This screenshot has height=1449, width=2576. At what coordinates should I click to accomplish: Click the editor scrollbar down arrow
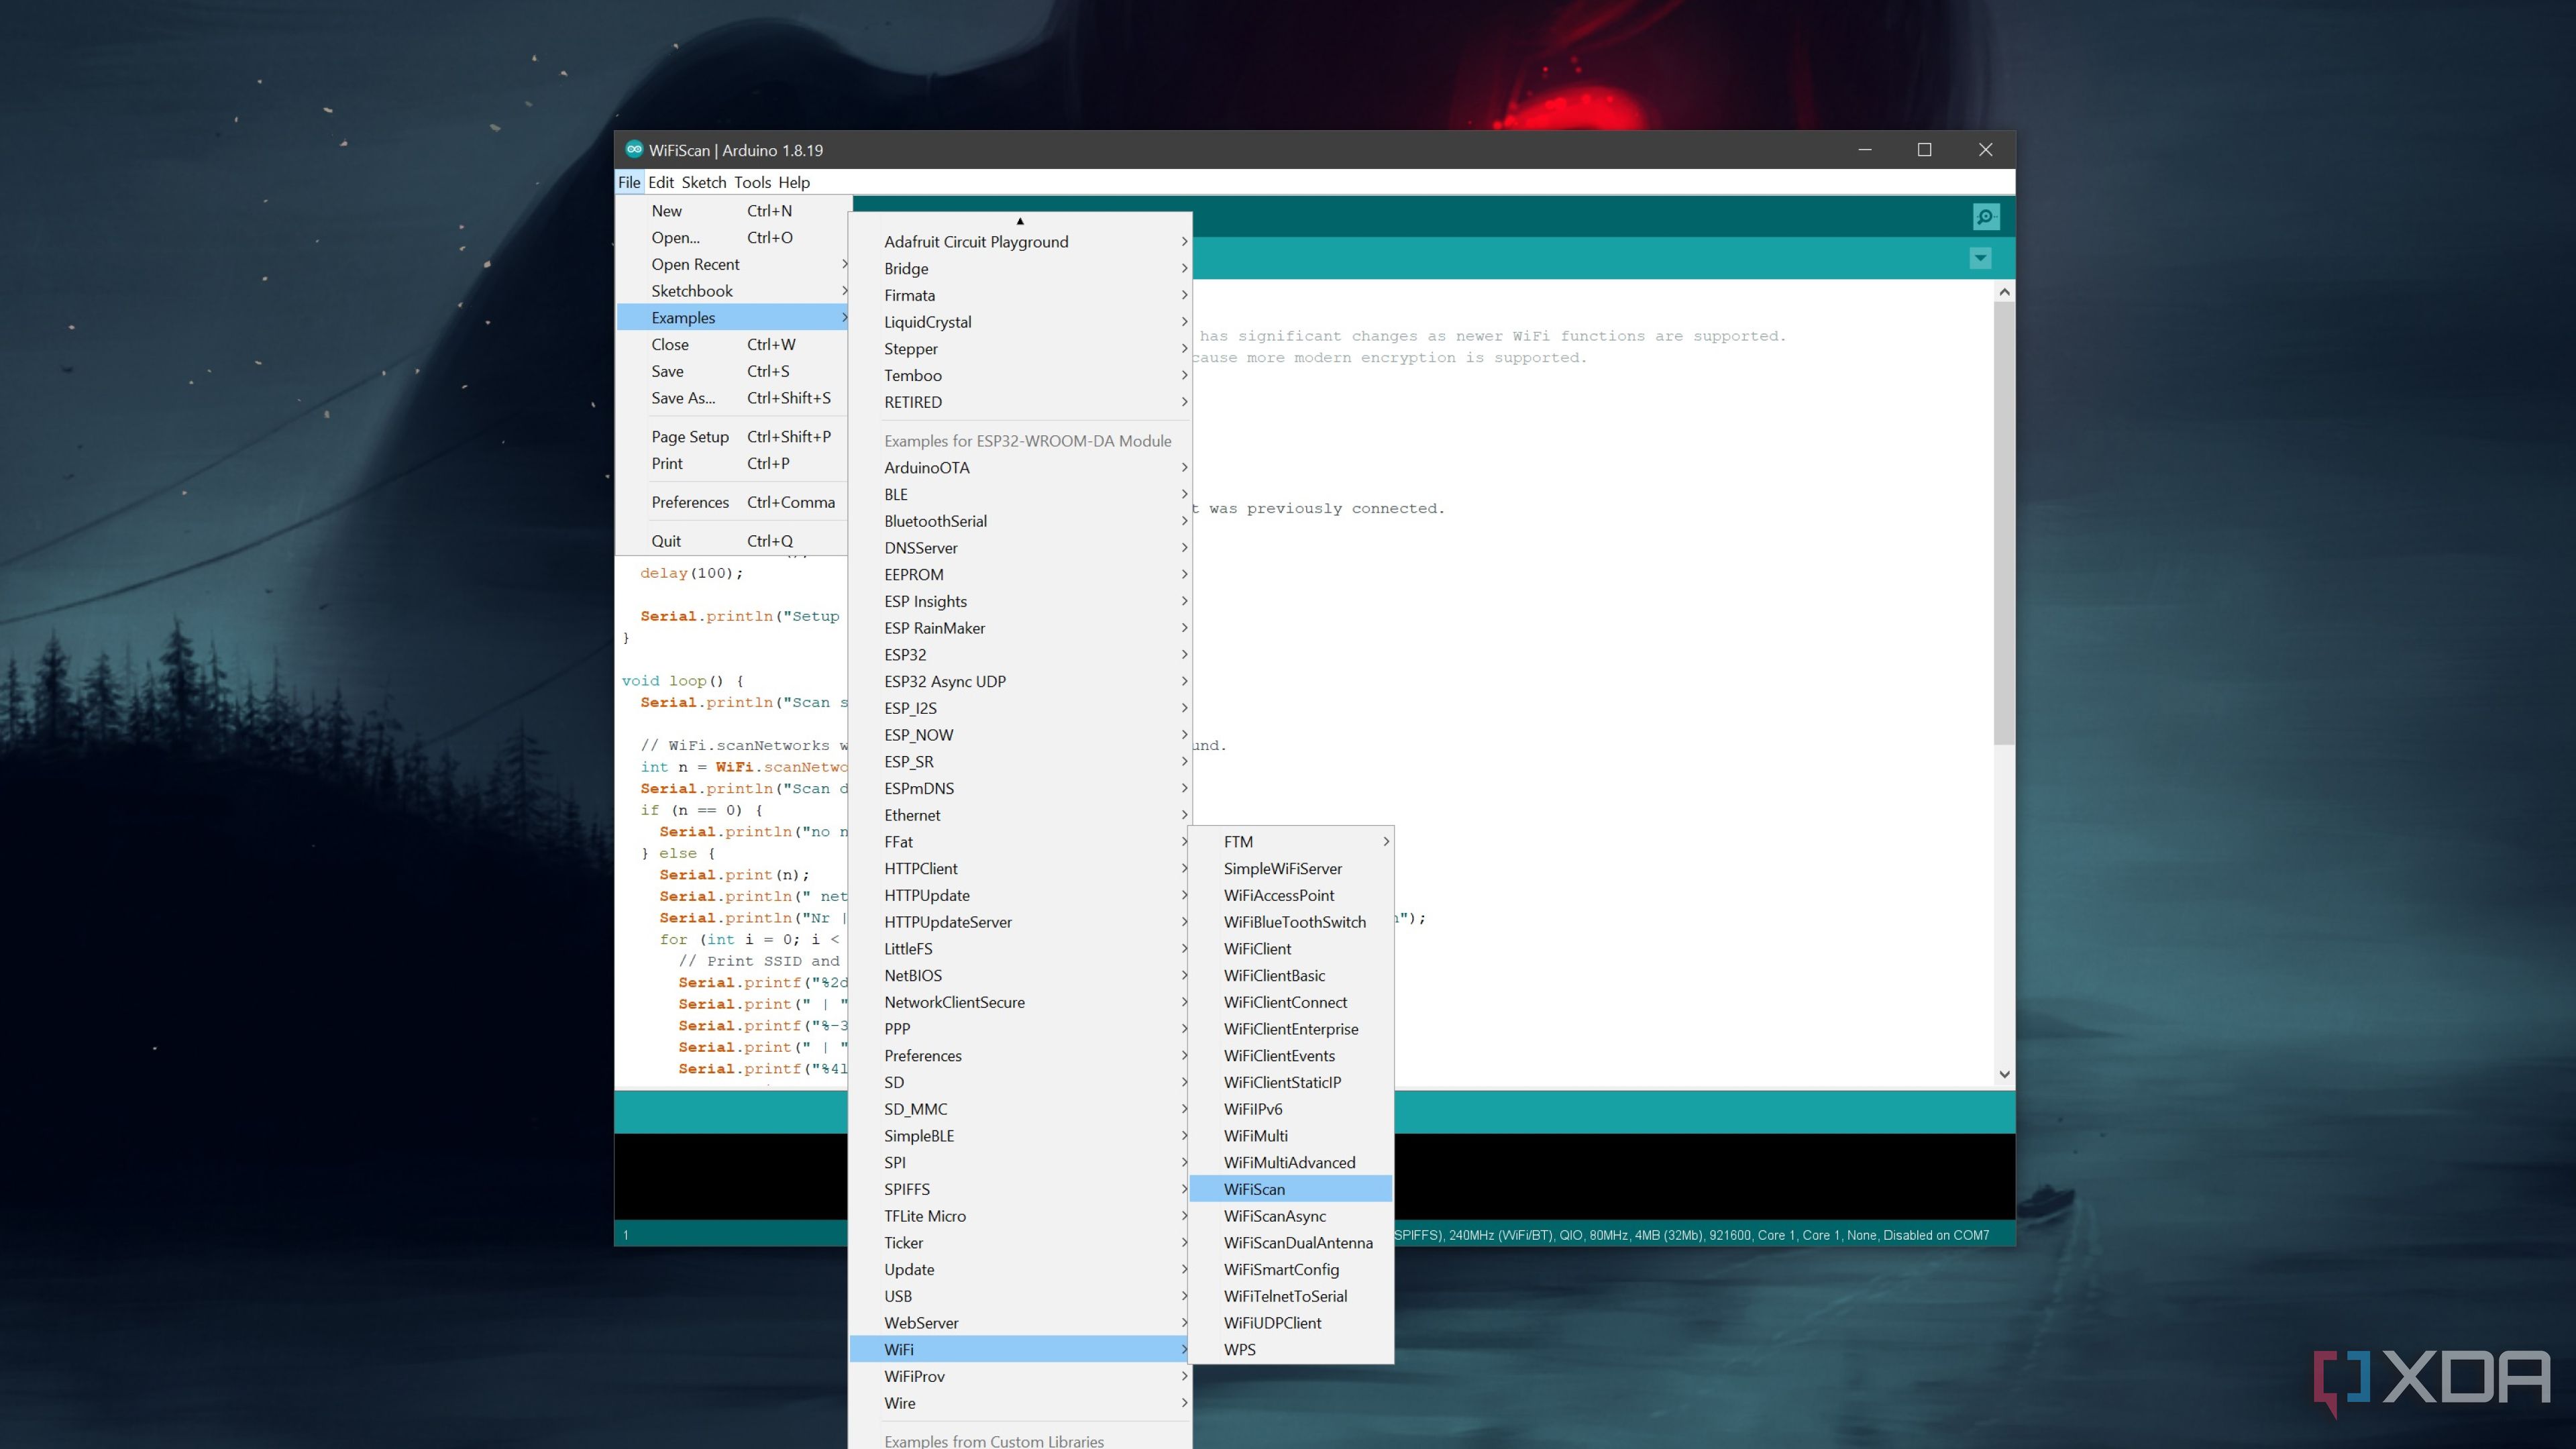click(2004, 1075)
